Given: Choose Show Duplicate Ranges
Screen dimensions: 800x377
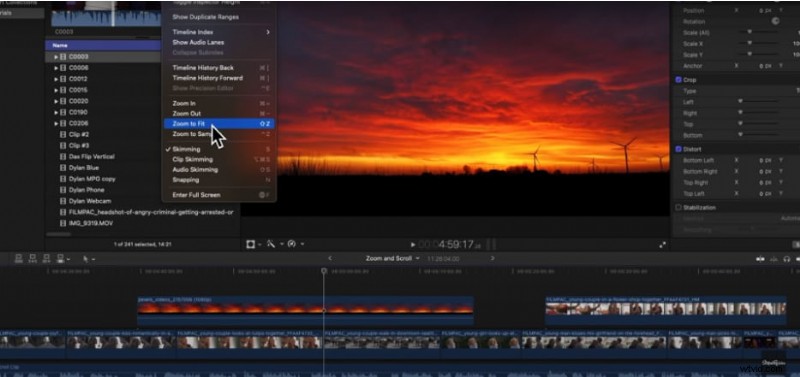Looking at the screenshot, I should pyautogui.click(x=219, y=17).
